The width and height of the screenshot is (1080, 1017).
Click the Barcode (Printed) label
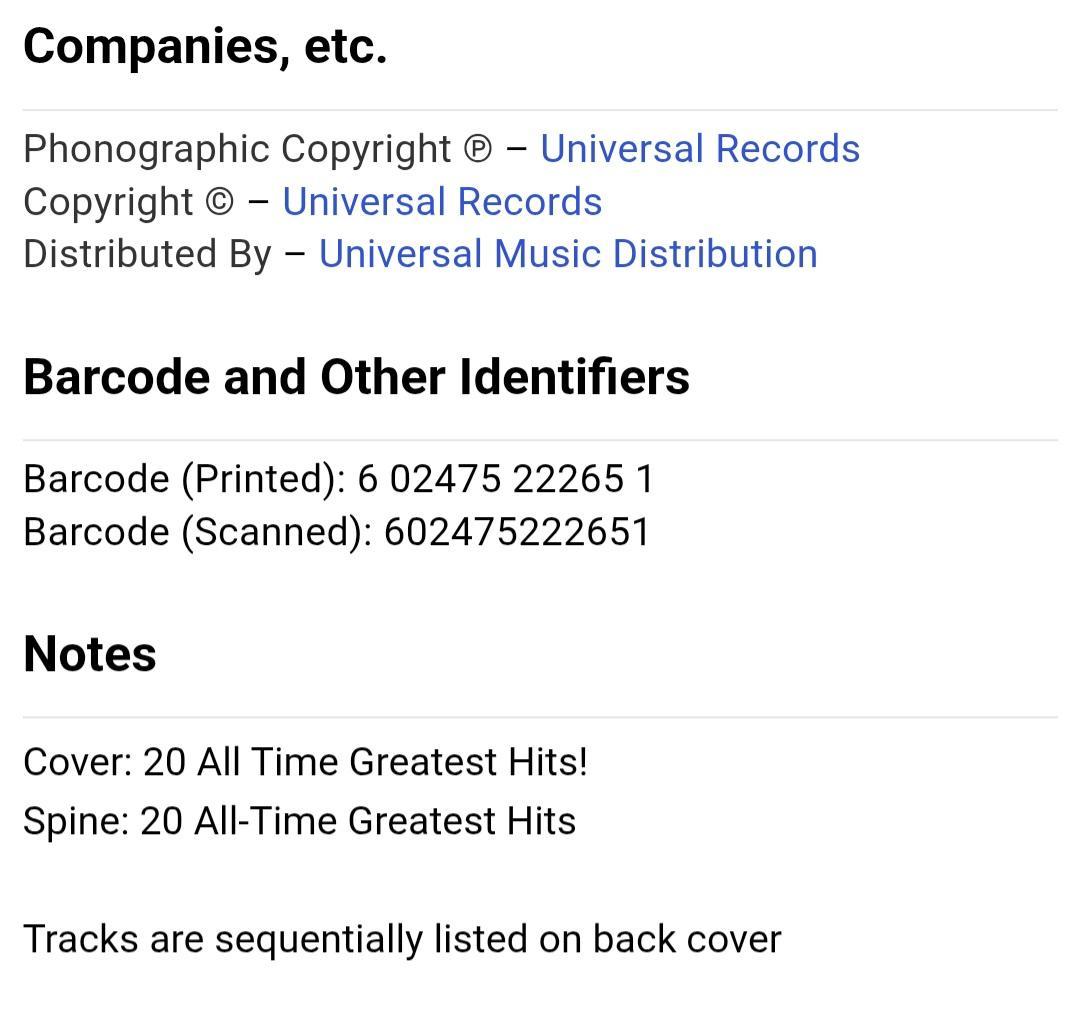[185, 479]
